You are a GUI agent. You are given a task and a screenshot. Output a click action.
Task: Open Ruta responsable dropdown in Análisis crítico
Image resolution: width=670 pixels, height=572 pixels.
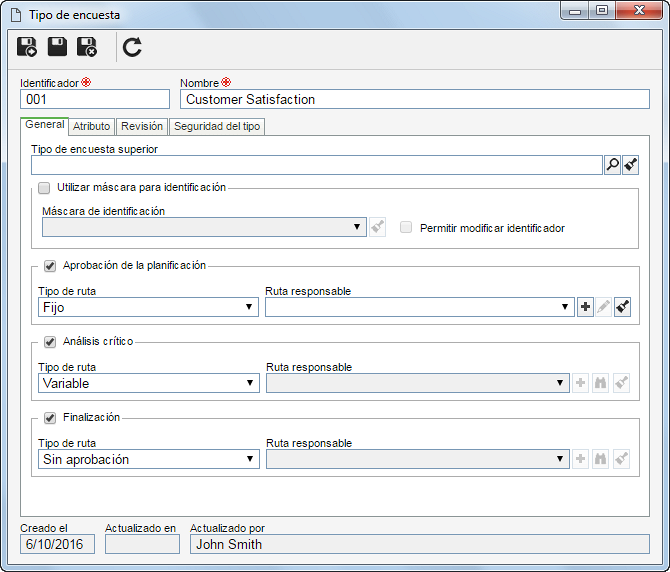[417, 383]
